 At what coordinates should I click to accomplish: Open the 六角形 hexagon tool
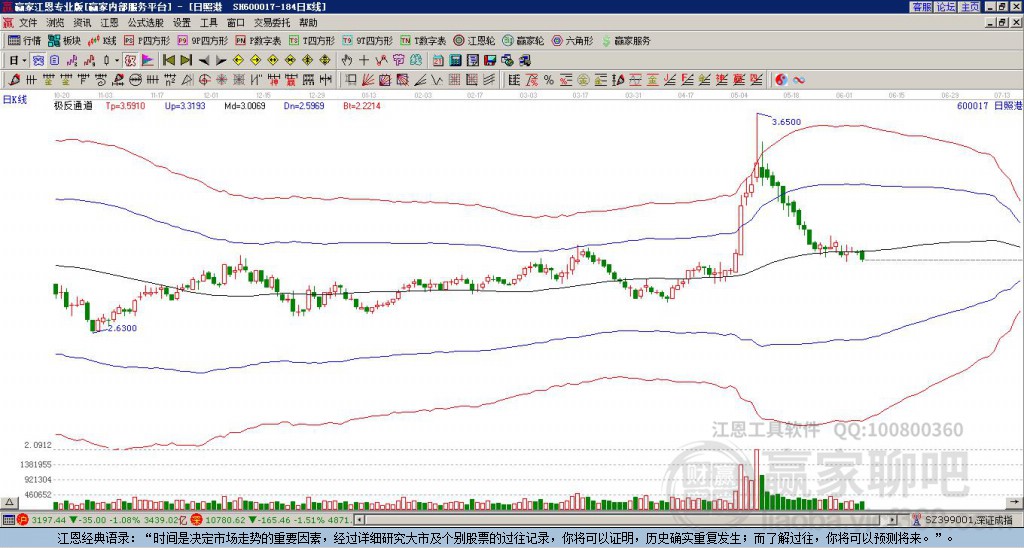click(572, 40)
